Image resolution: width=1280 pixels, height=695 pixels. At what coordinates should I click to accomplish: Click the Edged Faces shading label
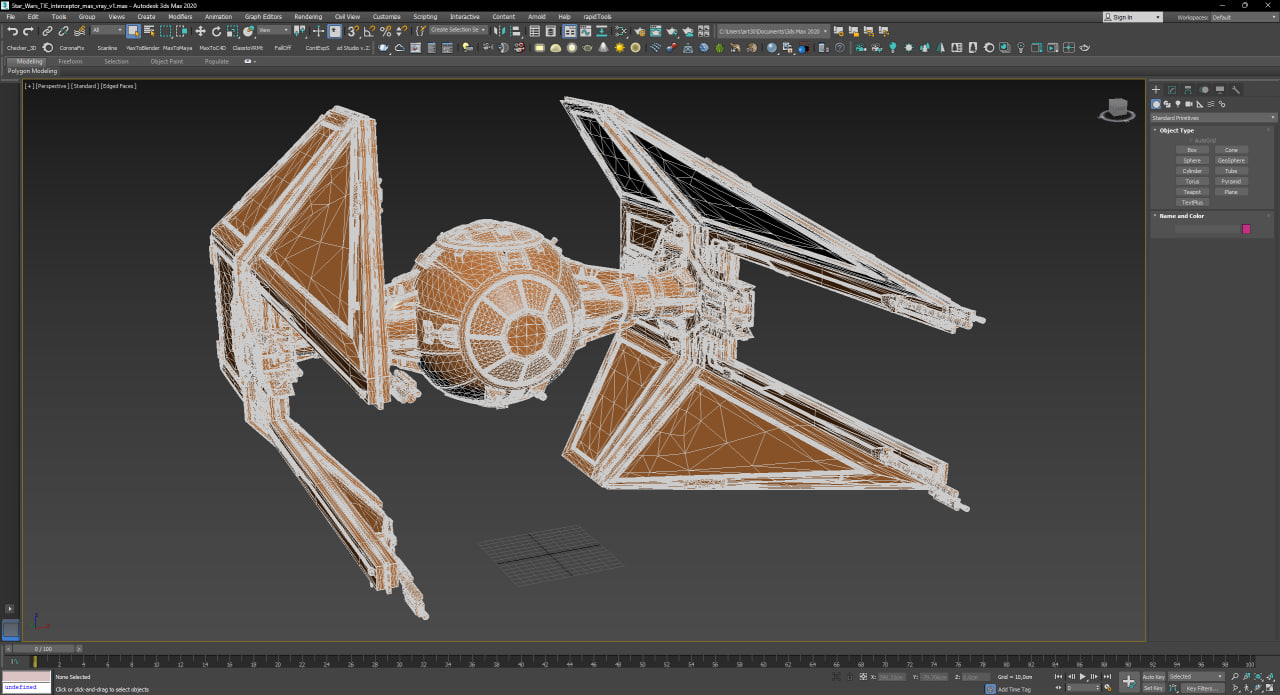click(x=118, y=86)
